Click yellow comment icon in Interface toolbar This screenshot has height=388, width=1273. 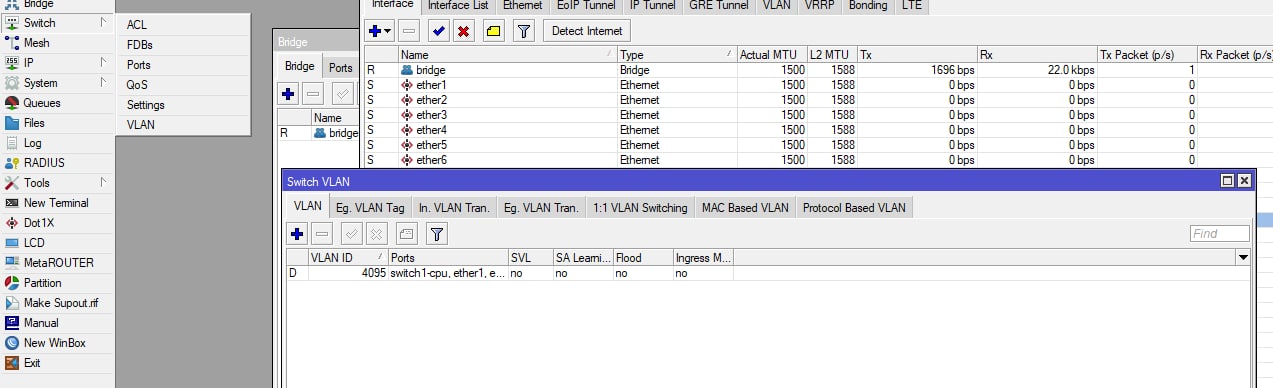click(x=493, y=31)
